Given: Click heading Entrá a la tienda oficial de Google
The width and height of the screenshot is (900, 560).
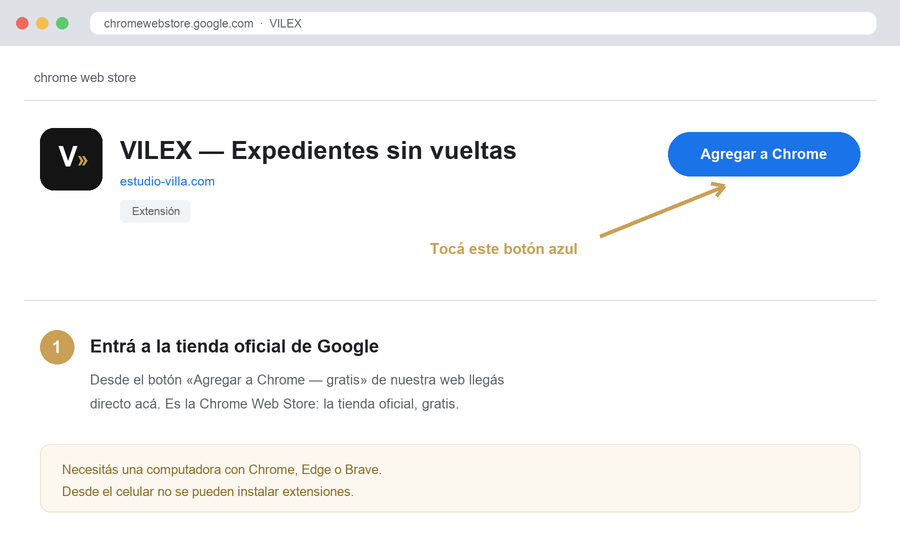Looking at the screenshot, I should (x=234, y=347).
